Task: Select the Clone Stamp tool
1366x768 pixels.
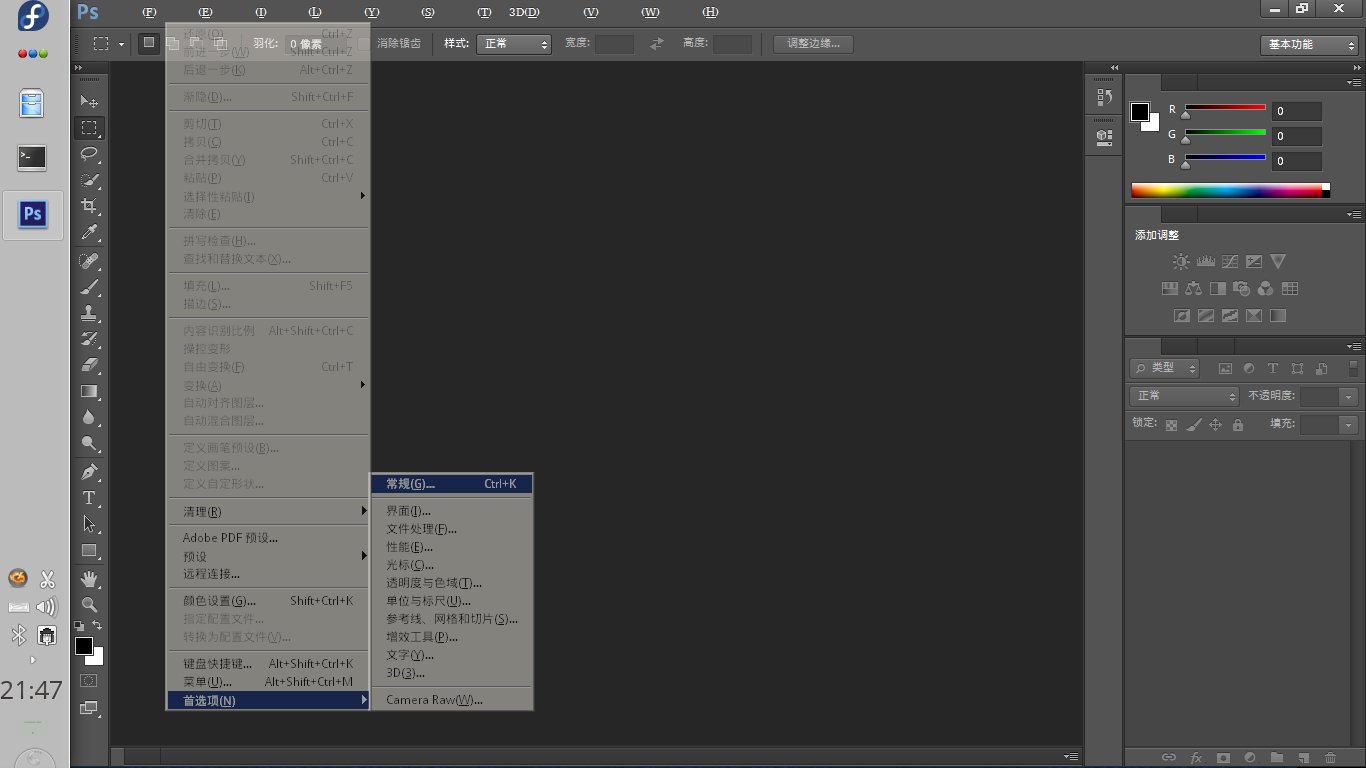Action: [x=89, y=313]
